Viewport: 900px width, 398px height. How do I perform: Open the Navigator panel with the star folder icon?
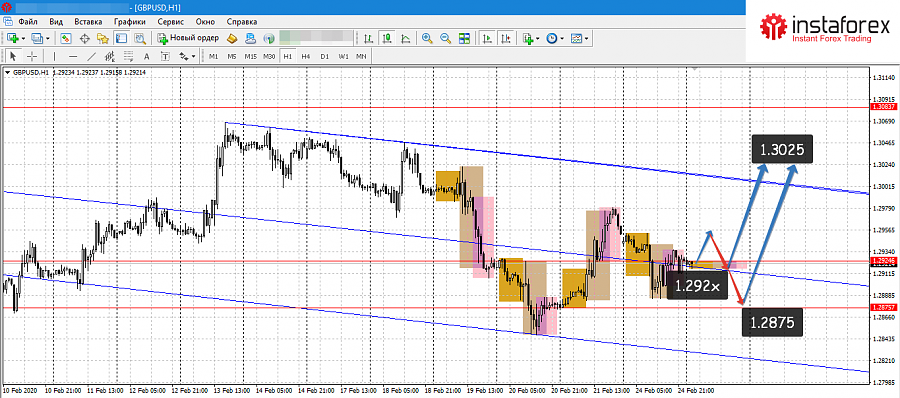coord(103,38)
